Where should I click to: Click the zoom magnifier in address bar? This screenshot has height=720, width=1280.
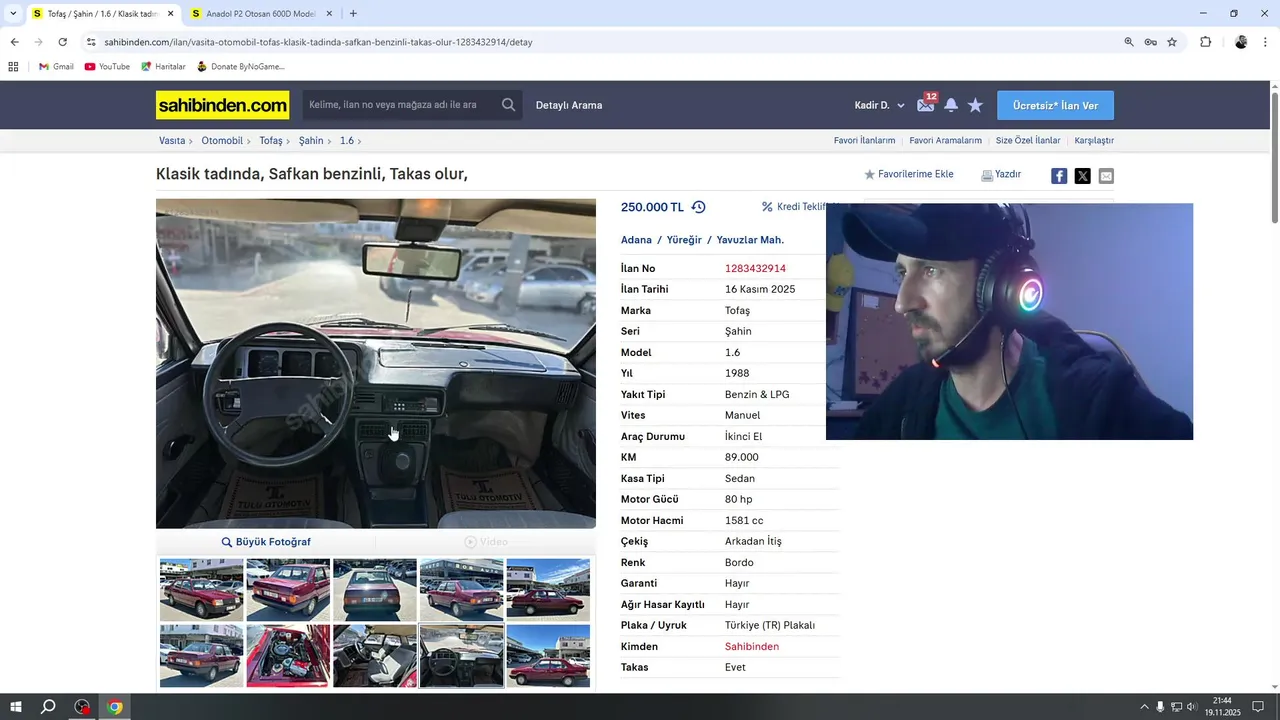coord(1129,42)
